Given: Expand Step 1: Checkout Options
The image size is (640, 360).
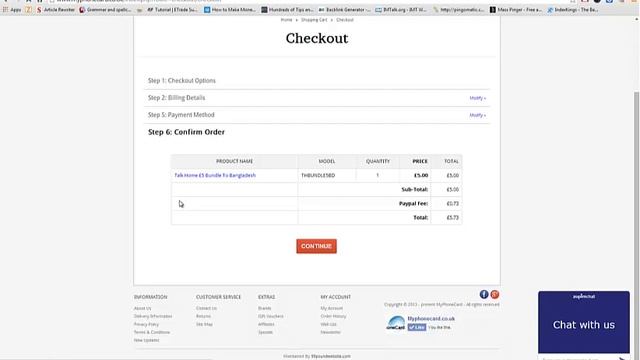Looking at the screenshot, I should coord(317,80).
